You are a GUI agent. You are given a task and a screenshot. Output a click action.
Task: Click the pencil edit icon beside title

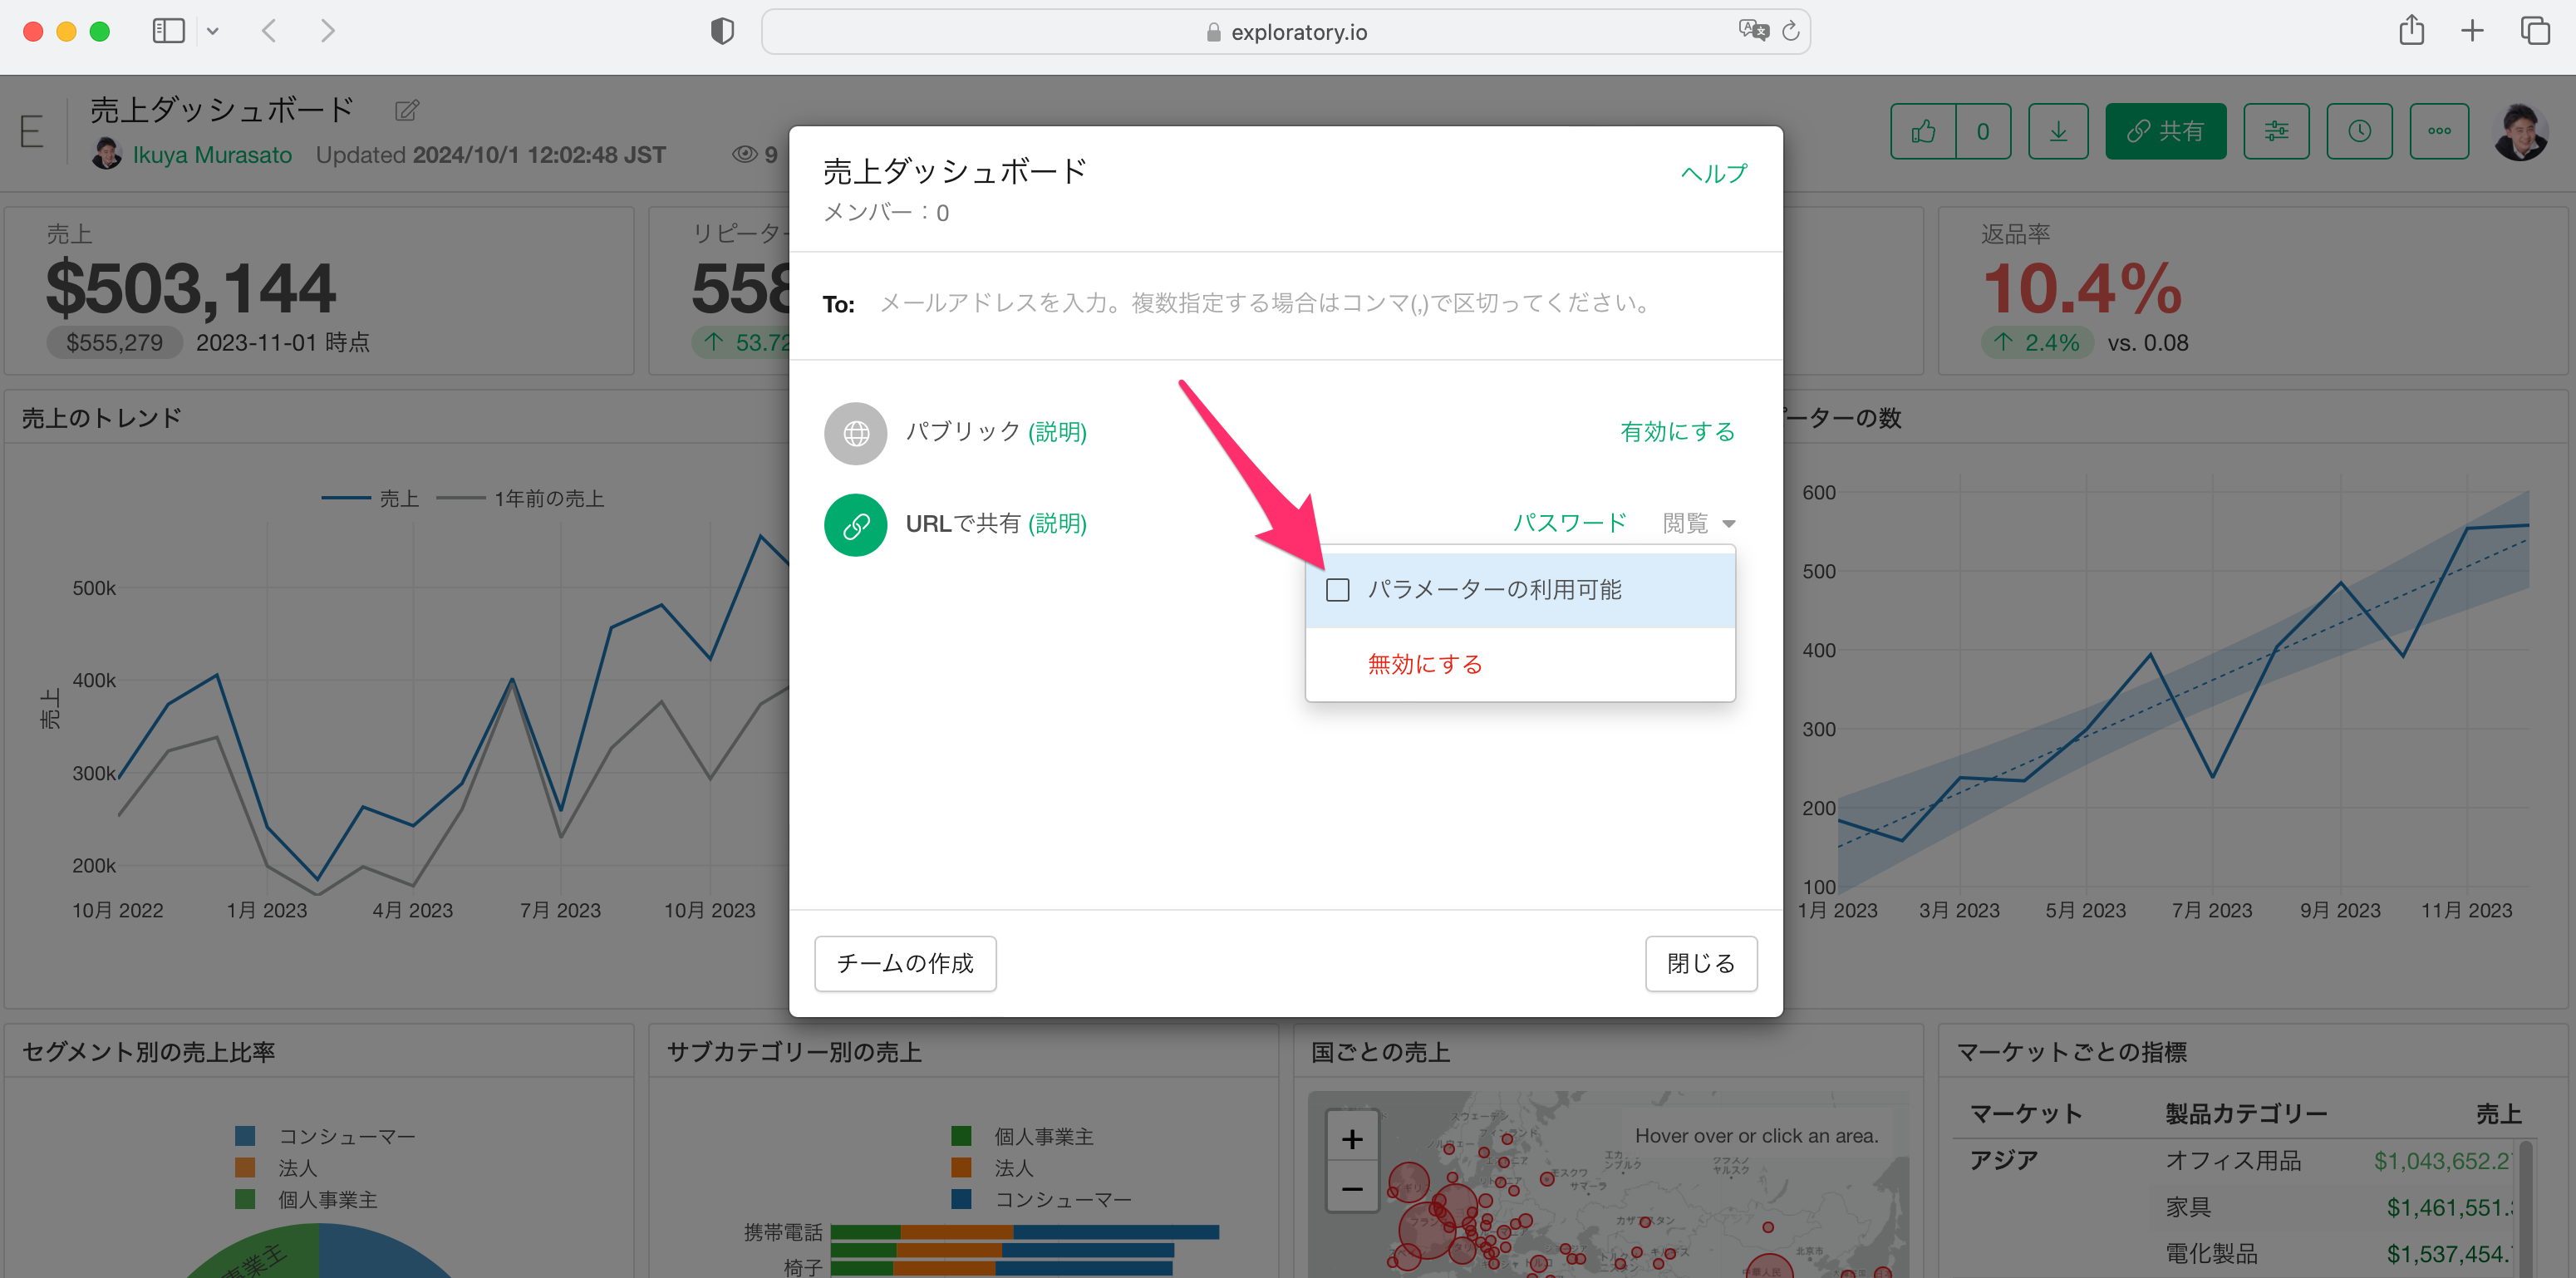coord(406,110)
